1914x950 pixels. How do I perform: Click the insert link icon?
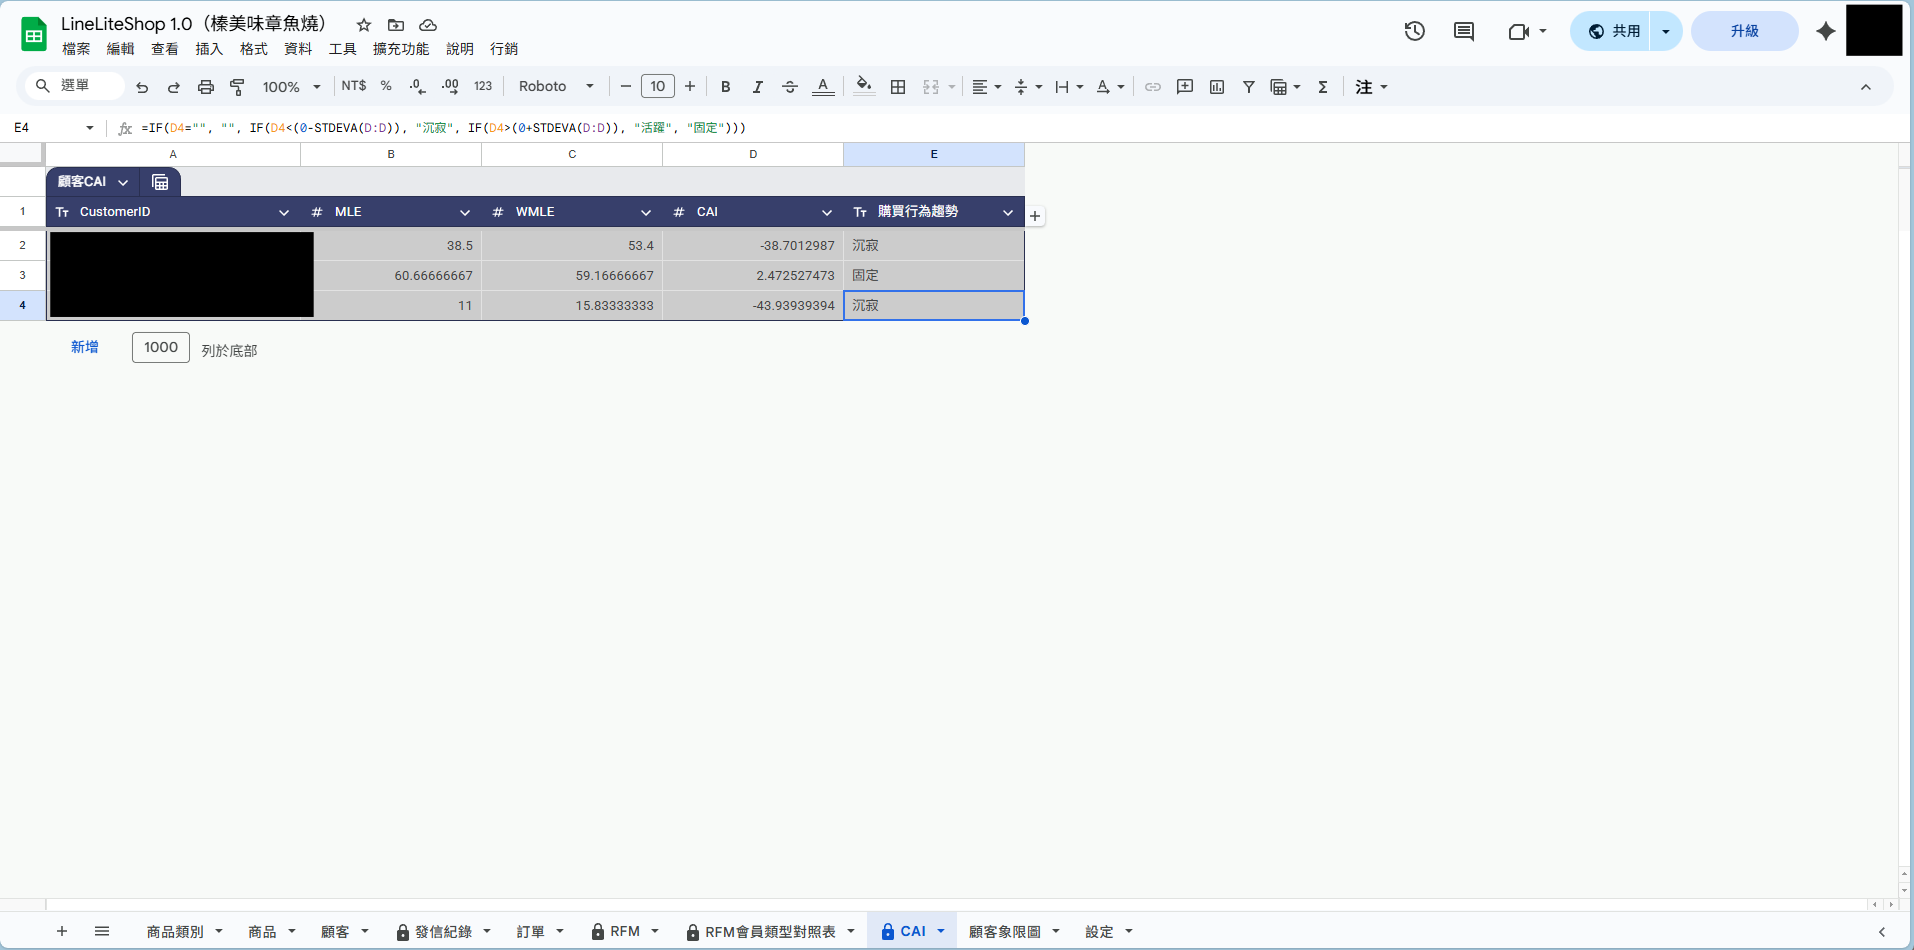1153,87
